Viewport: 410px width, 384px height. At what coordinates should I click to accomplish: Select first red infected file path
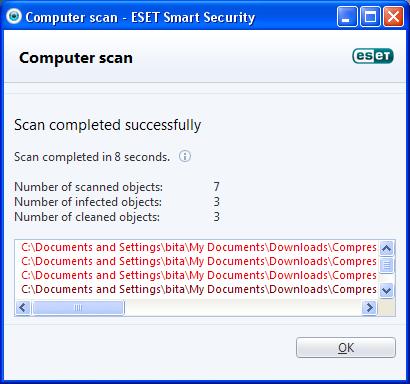[199, 247]
